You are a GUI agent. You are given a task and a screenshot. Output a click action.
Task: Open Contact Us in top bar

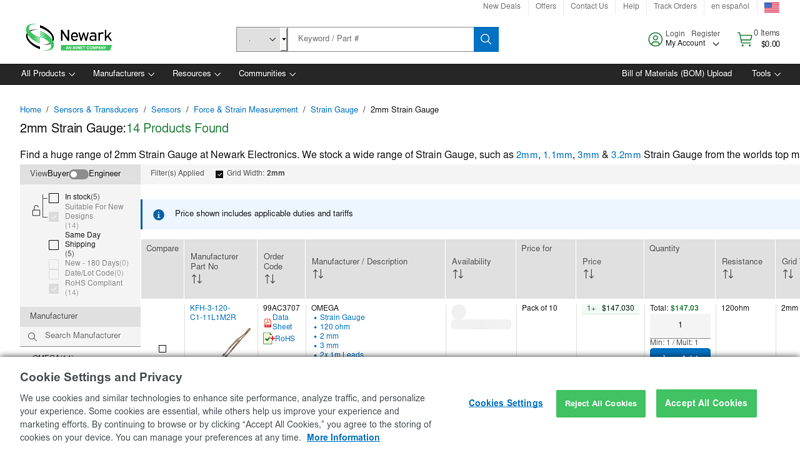589,6
